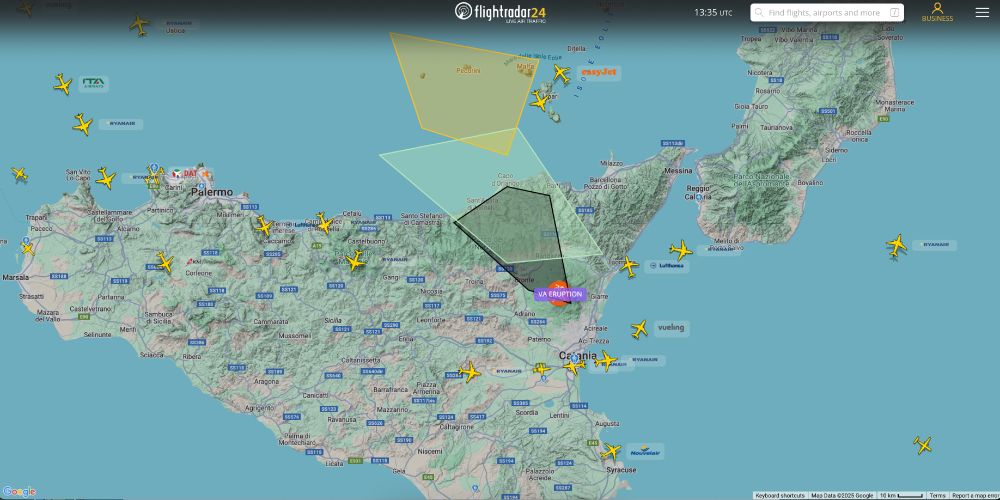The image size is (1000, 500).
Task: Open the Catania airport pin
Action: [574, 360]
